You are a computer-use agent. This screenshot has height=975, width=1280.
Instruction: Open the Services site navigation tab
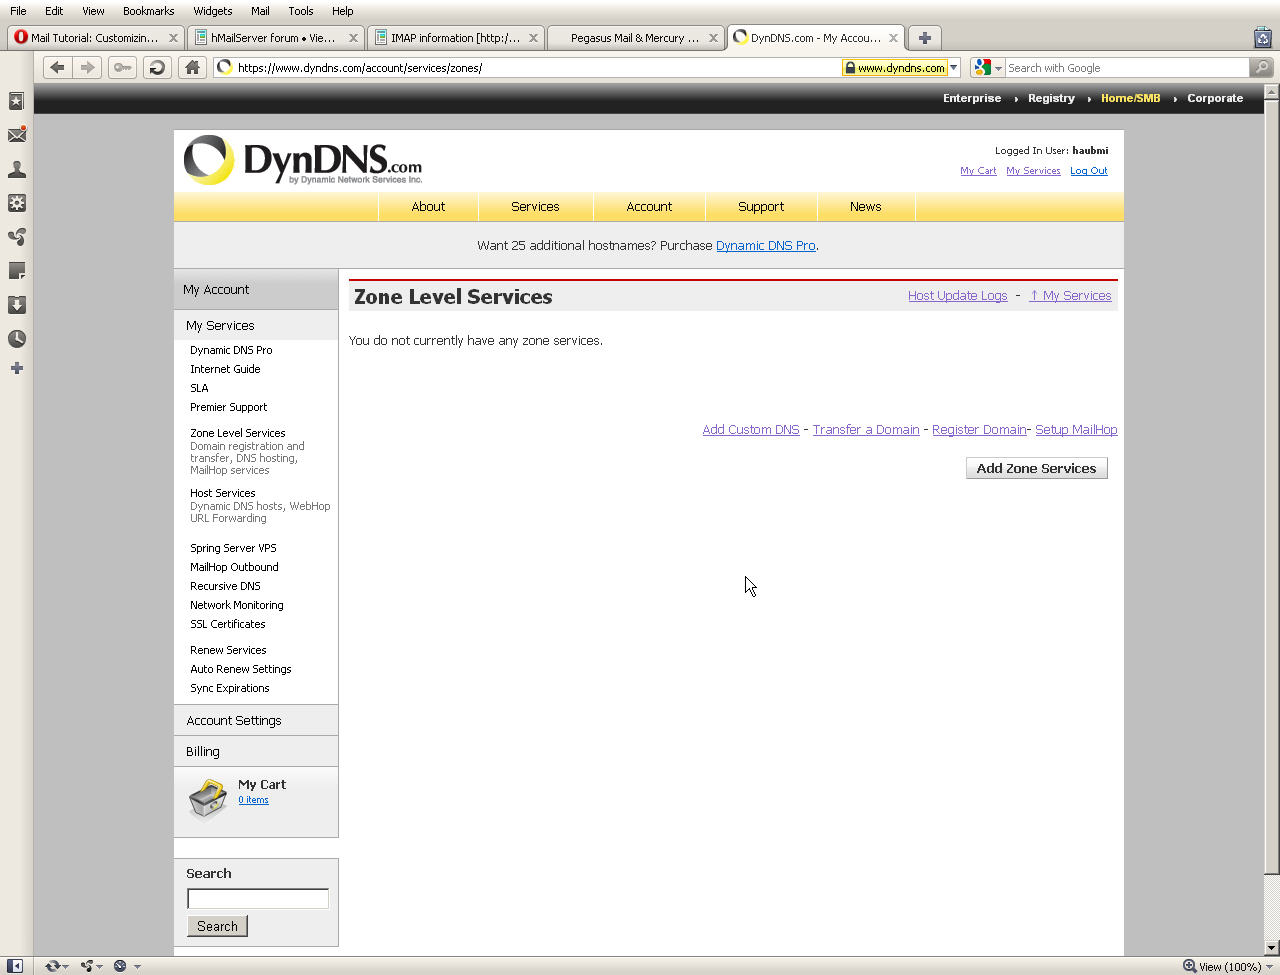click(535, 207)
